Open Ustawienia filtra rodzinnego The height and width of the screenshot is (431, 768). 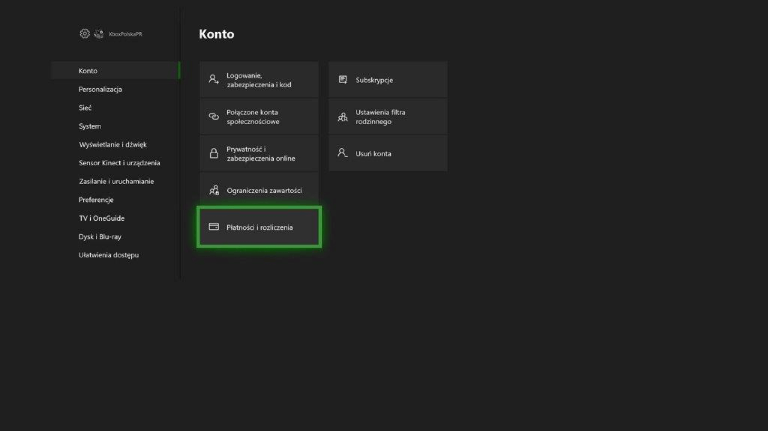388,117
